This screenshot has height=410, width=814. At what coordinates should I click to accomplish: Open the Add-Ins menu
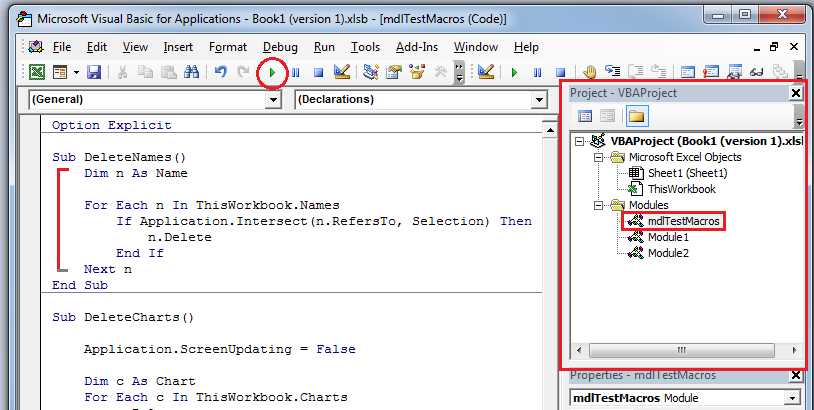417,47
